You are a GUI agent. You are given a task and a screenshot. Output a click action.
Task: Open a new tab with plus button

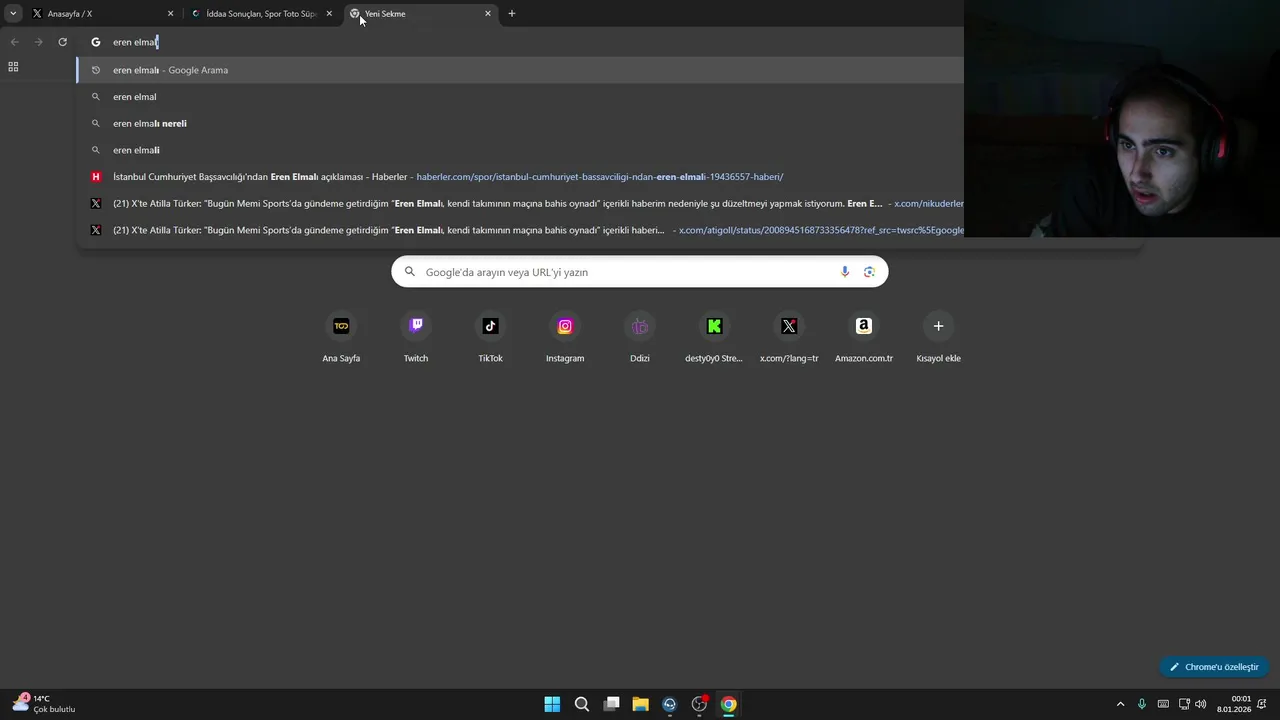pos(512,14)
